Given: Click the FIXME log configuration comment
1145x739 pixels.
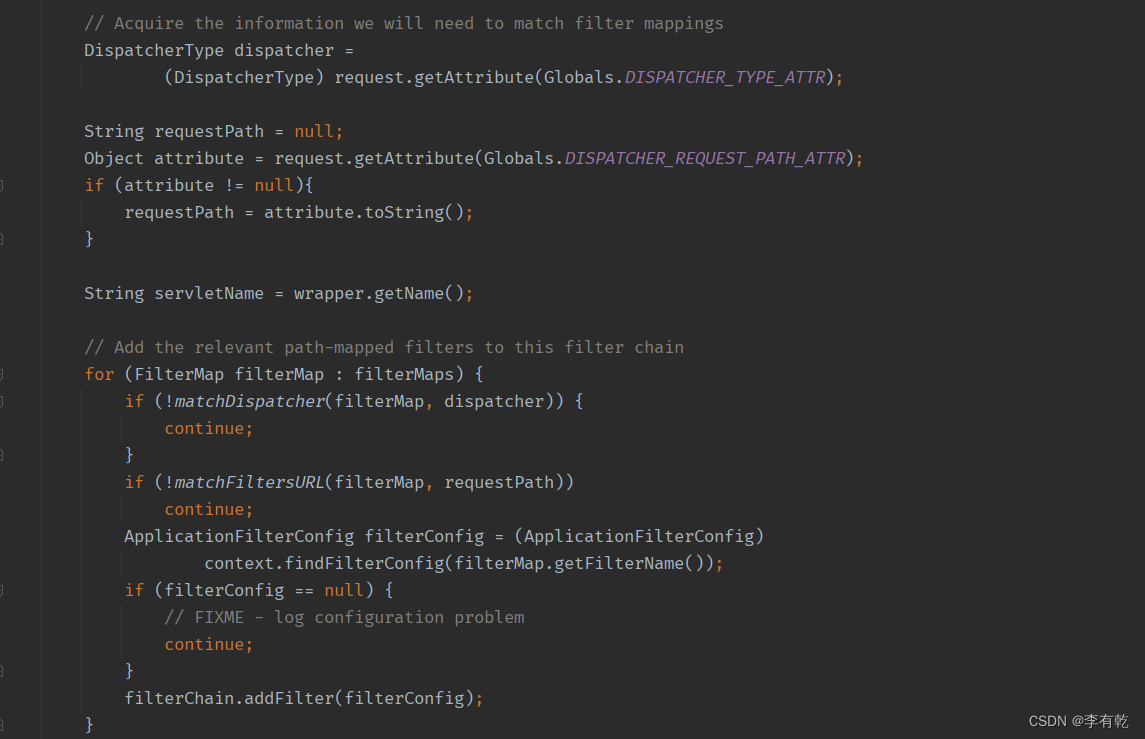Looking at the screenshot, I should (x=344, y=617).
